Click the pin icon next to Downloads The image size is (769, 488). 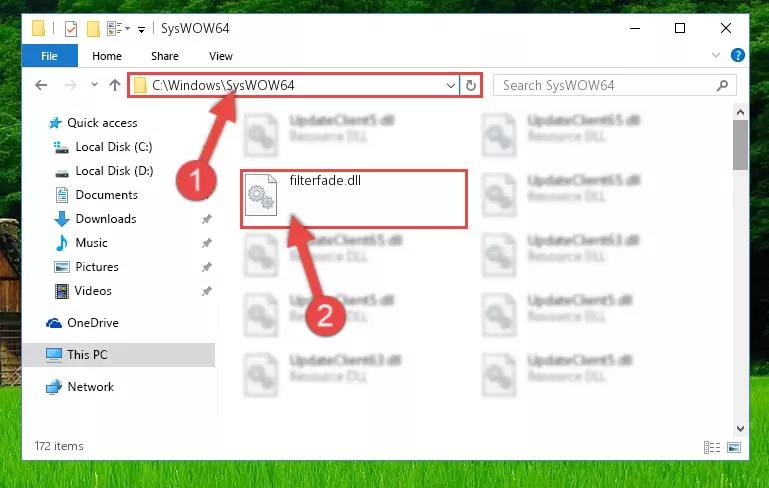tap(207, 219)
